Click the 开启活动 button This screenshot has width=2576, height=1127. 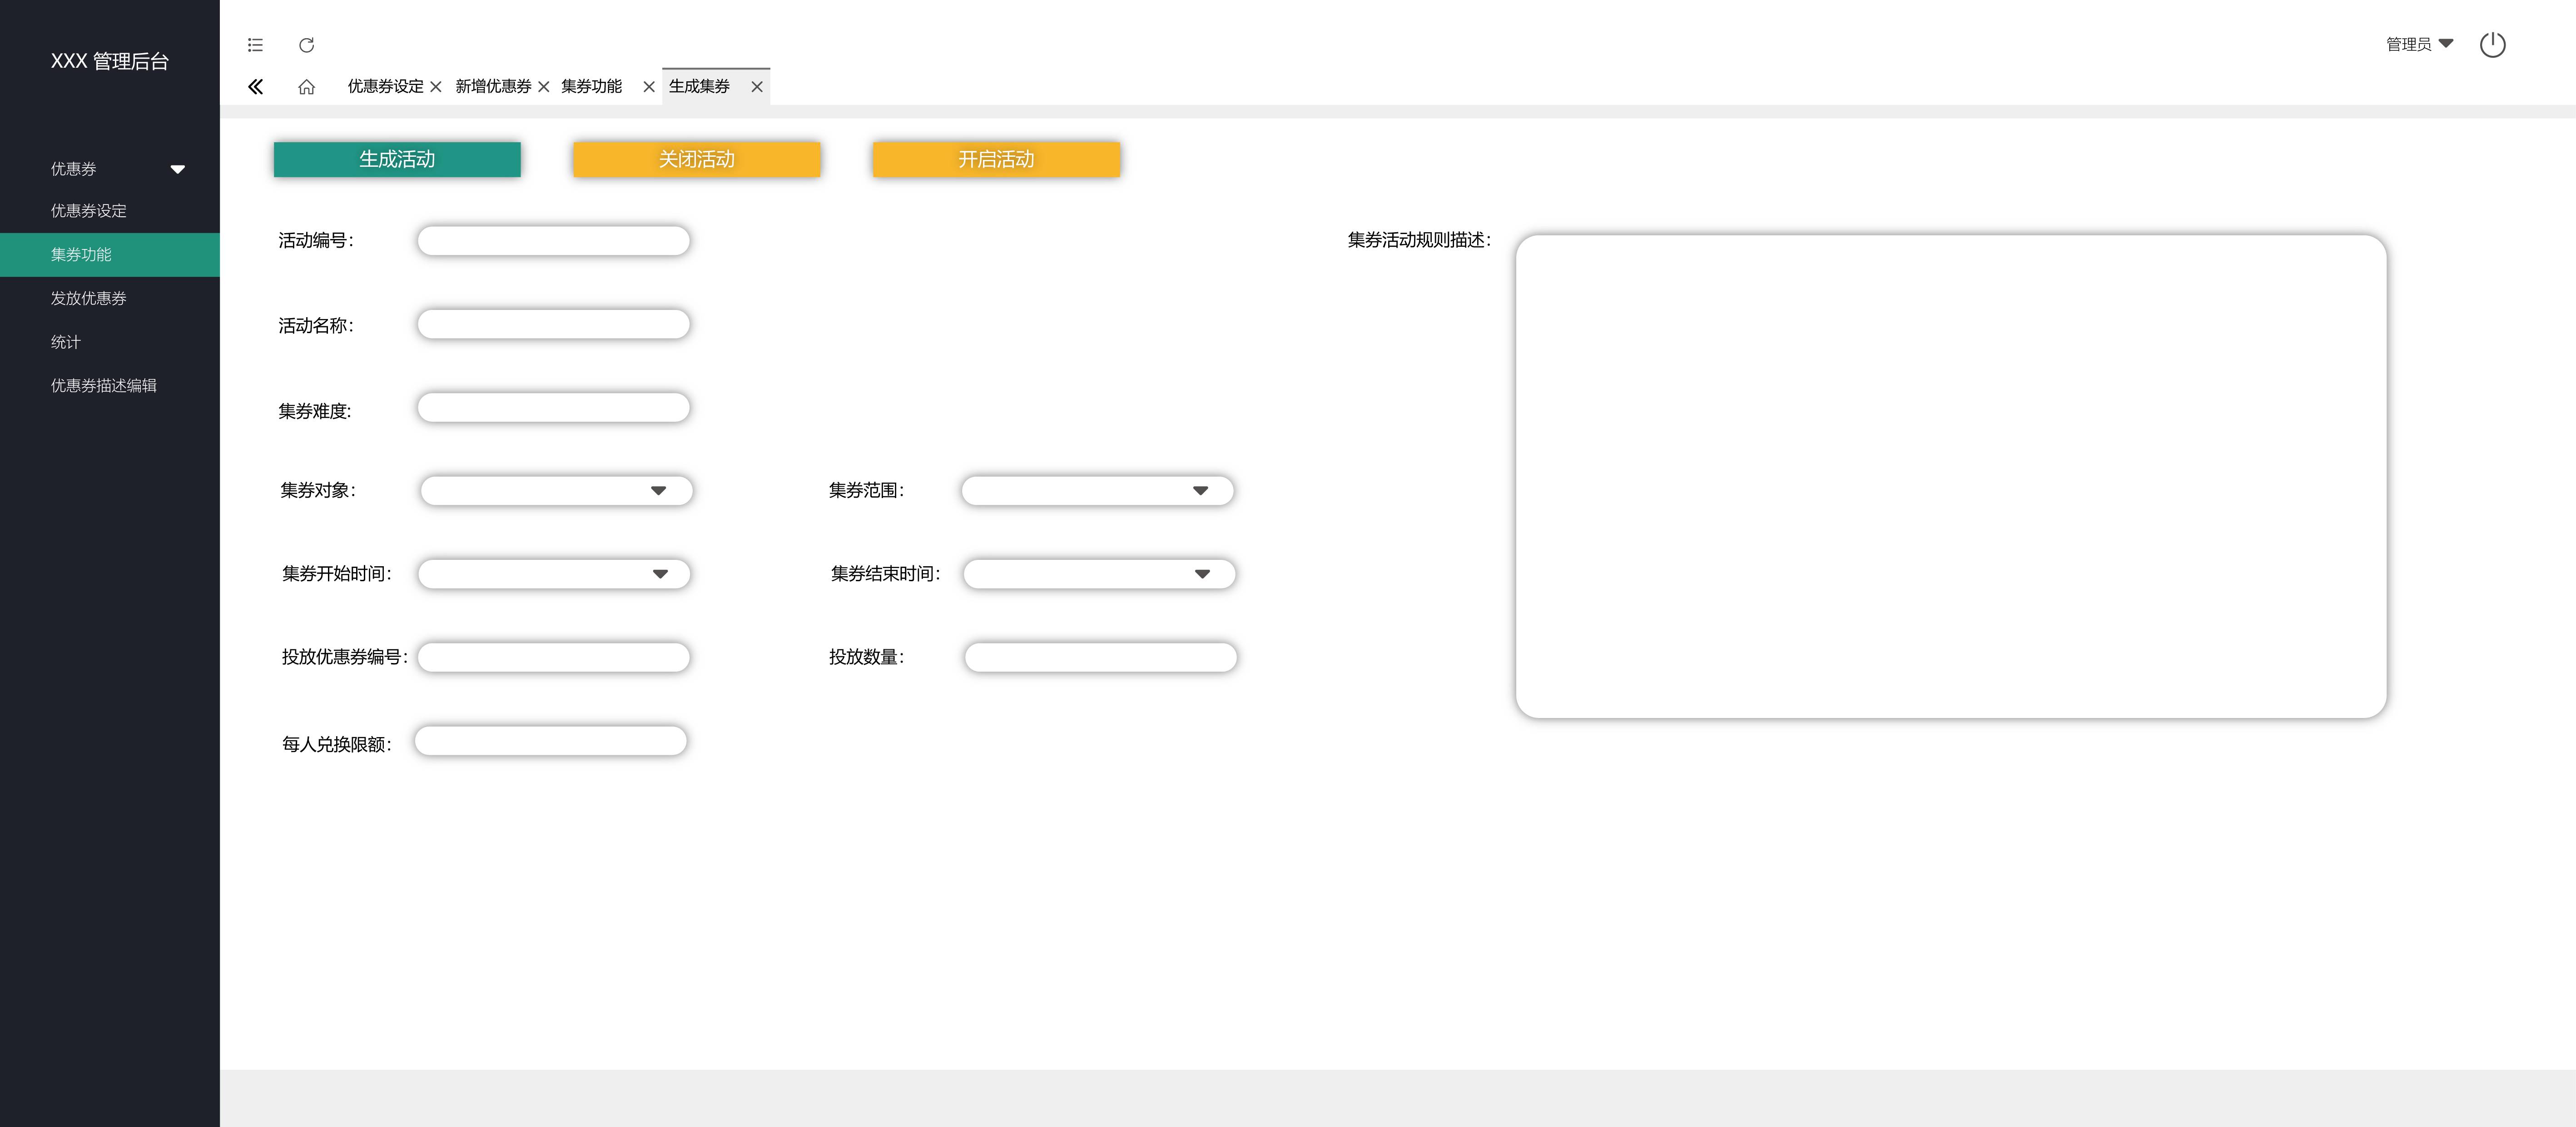(x=996, y=160)
